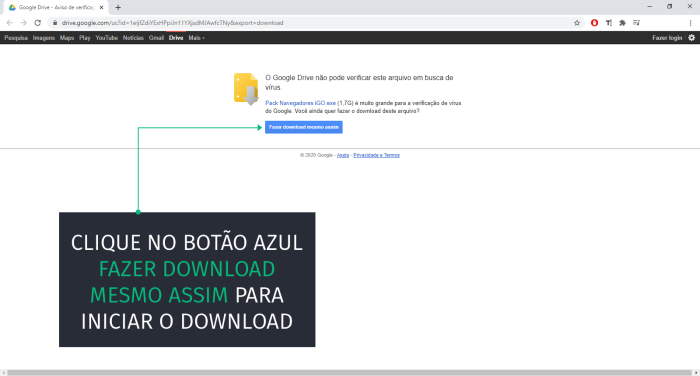Open Imagens in the Google bar
Screen dimensions: 700x376
(44, 38)
